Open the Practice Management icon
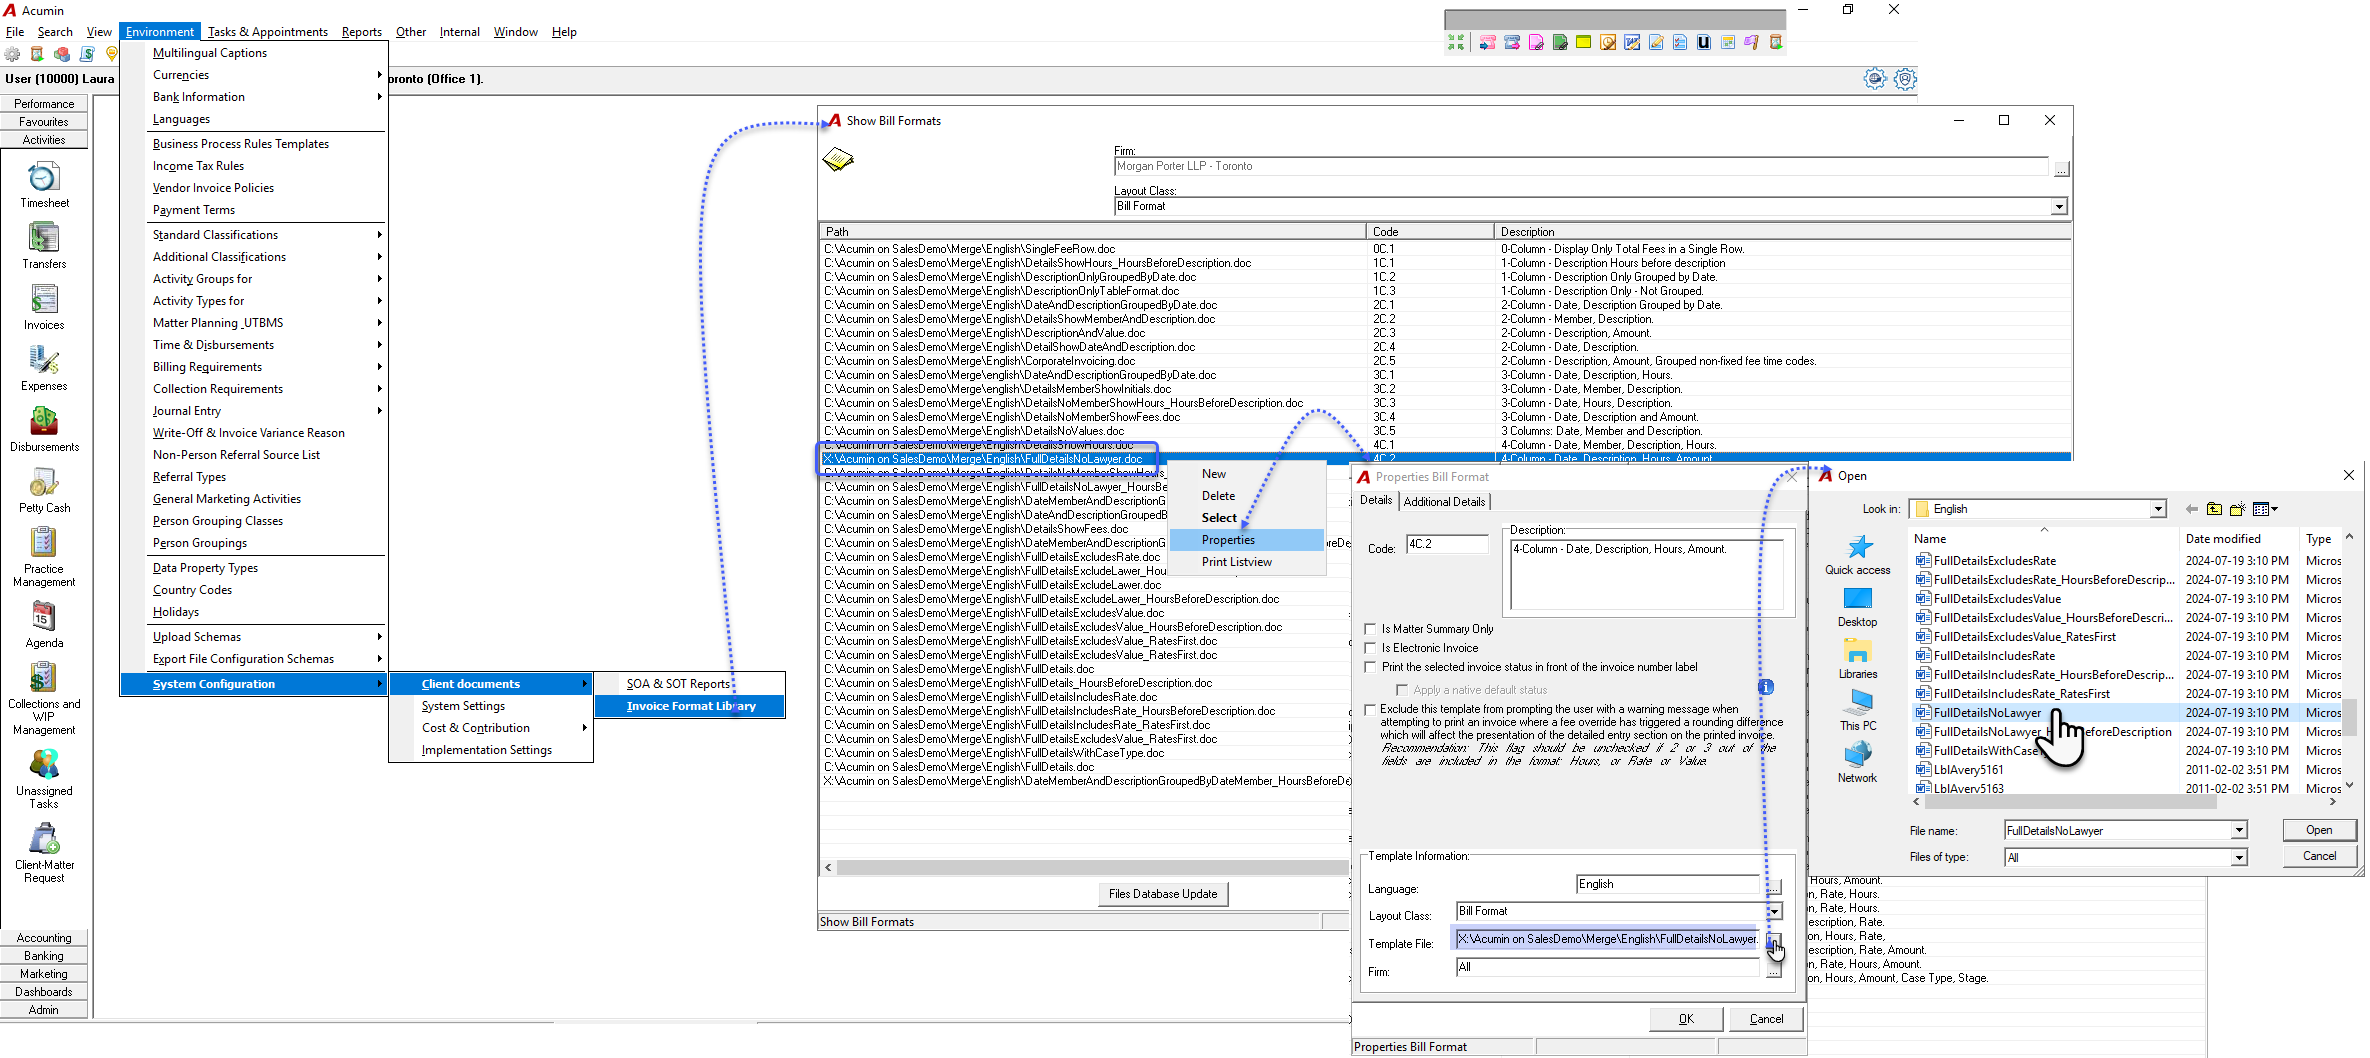Screen dimensions: 2370x1058 [x=44, y=543]
